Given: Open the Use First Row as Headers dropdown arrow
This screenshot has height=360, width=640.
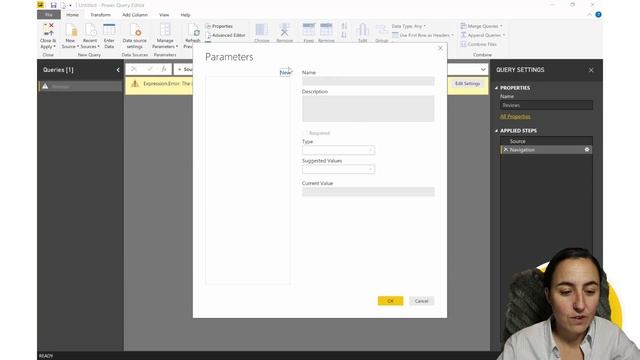Looking at the screenshot, I should (452, 35).
